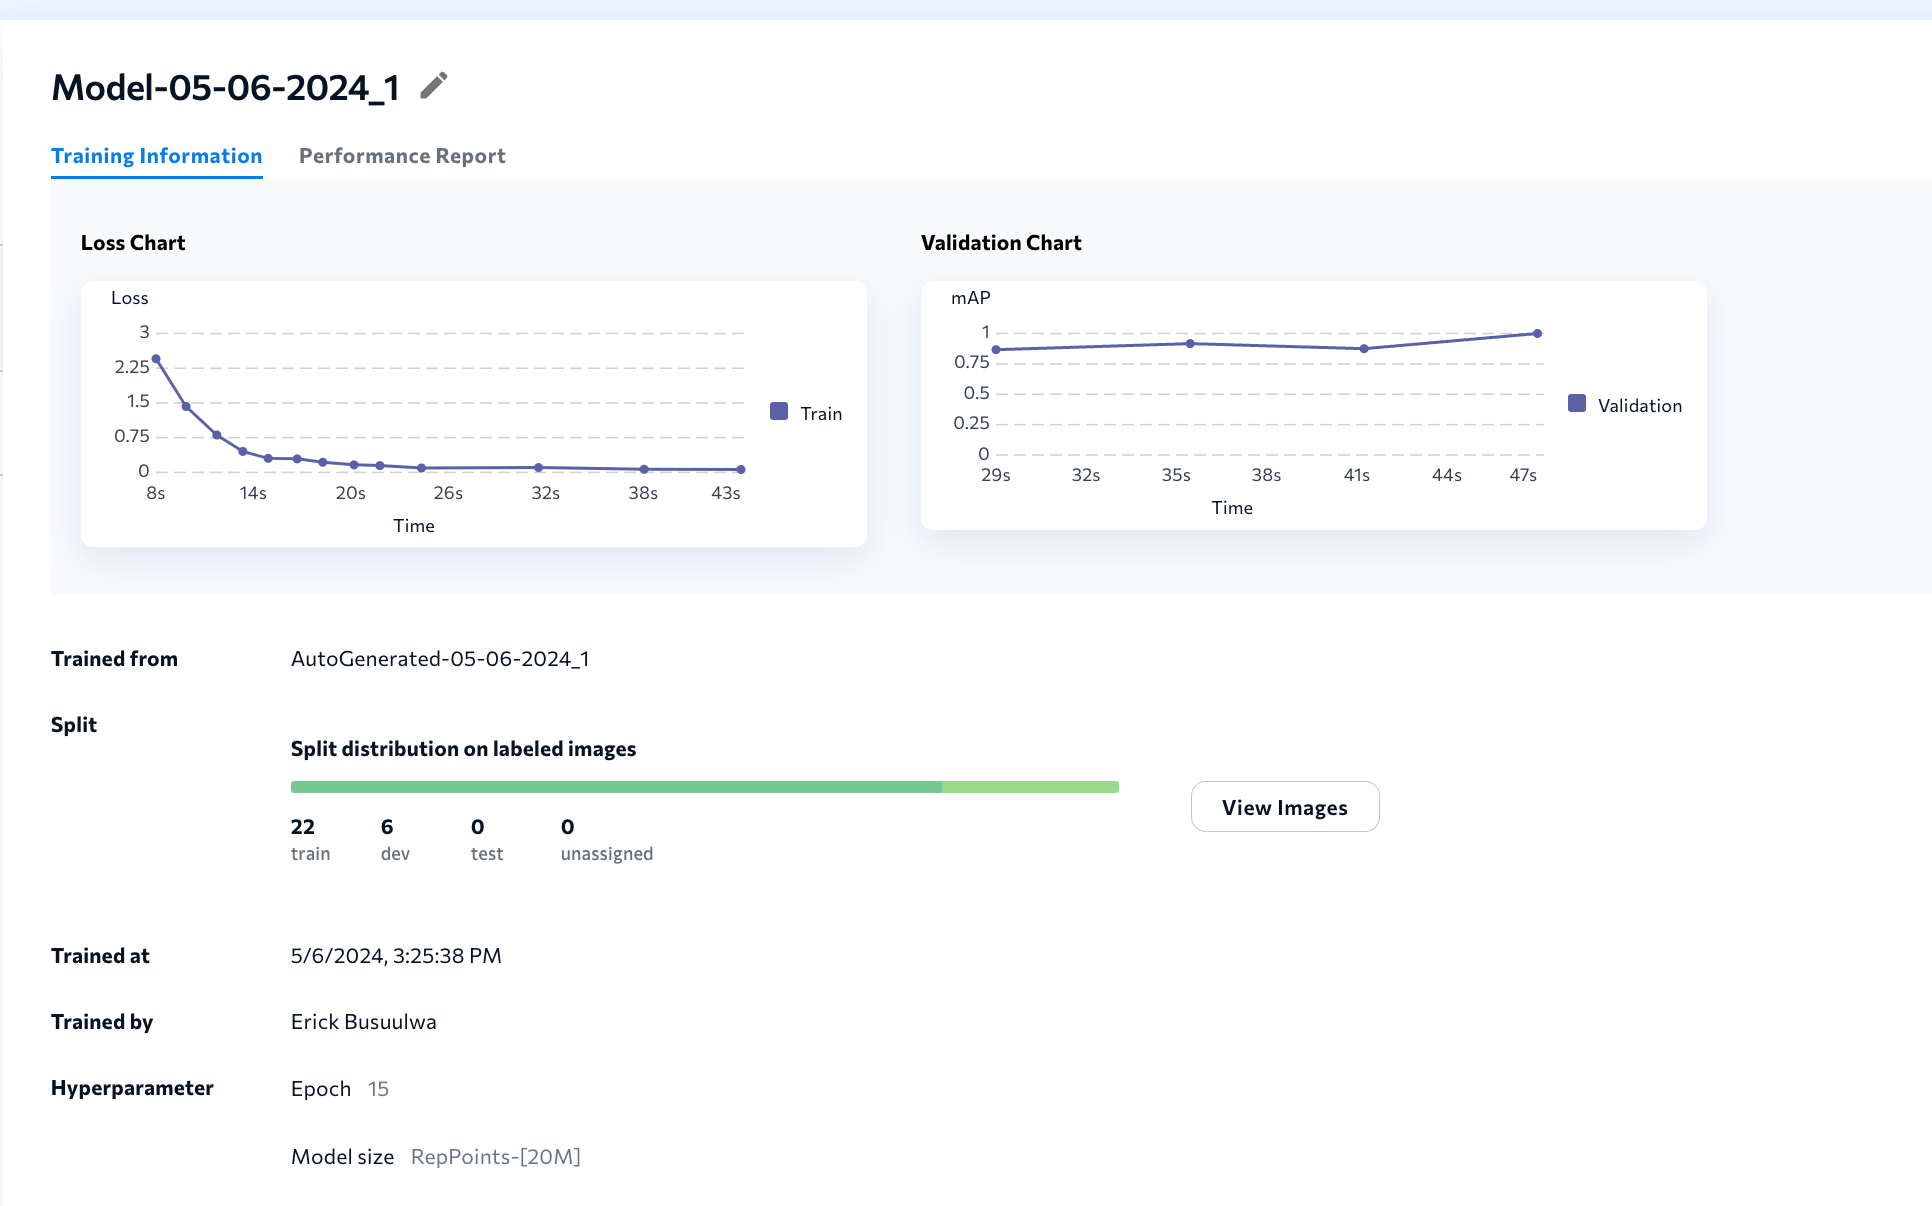Image resolution: width=1932 pixels, height=1206 pixels.
Task: Select the Training Information tab
Action: pos(157,156)
